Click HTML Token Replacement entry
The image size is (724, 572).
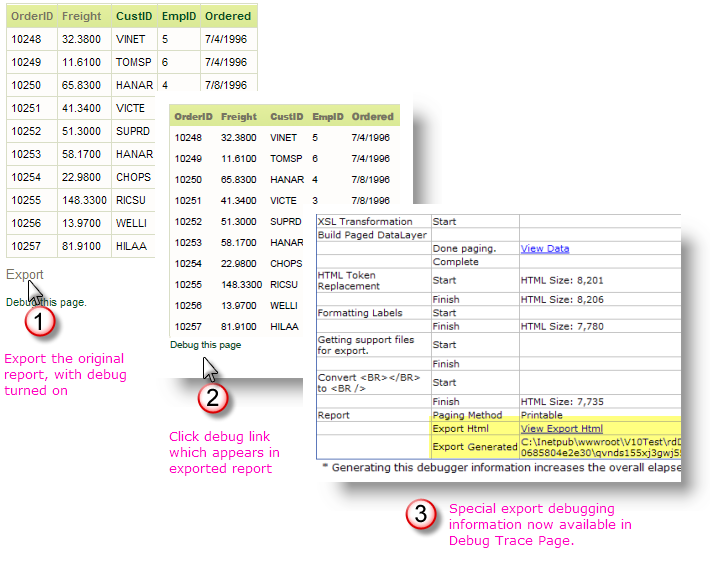[349, 281]
